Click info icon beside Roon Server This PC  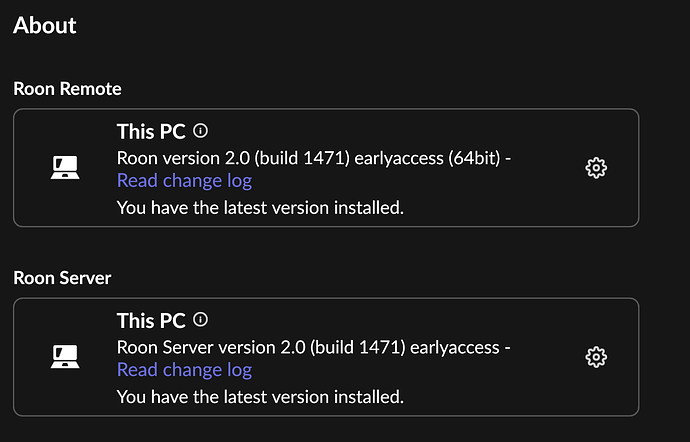pos(201,320)
